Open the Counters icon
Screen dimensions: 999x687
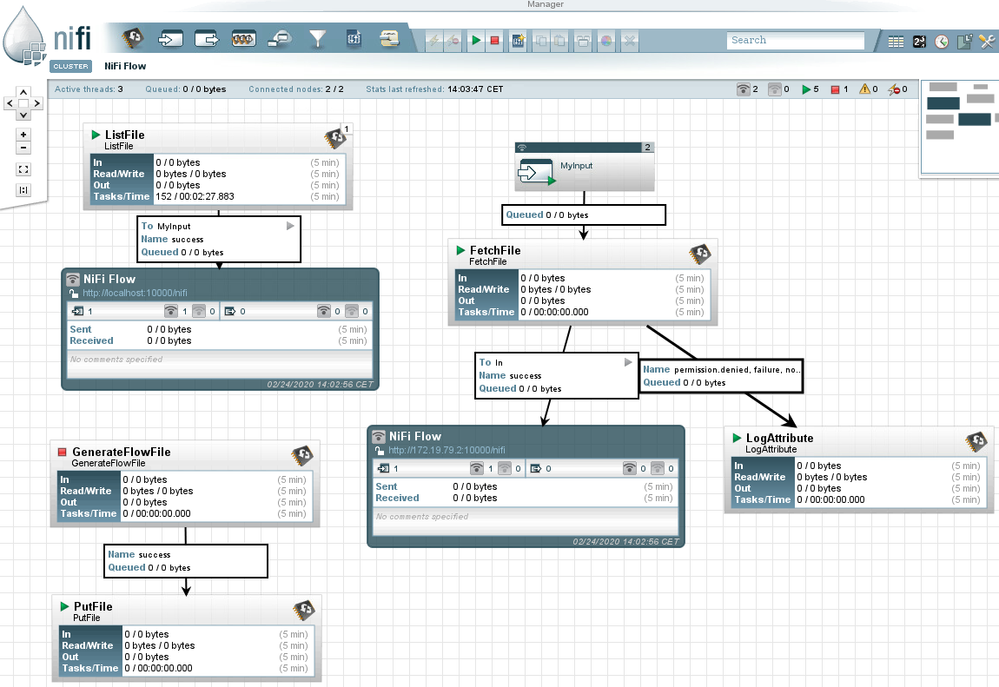[919, 41]
